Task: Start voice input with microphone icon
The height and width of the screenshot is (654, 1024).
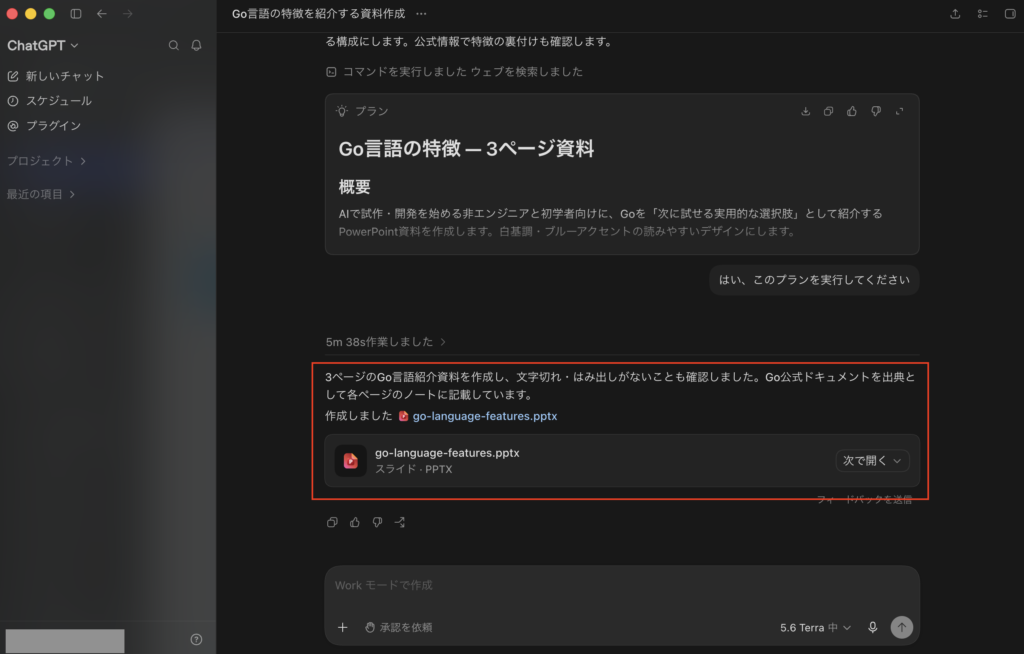Action: coord(872,627)
